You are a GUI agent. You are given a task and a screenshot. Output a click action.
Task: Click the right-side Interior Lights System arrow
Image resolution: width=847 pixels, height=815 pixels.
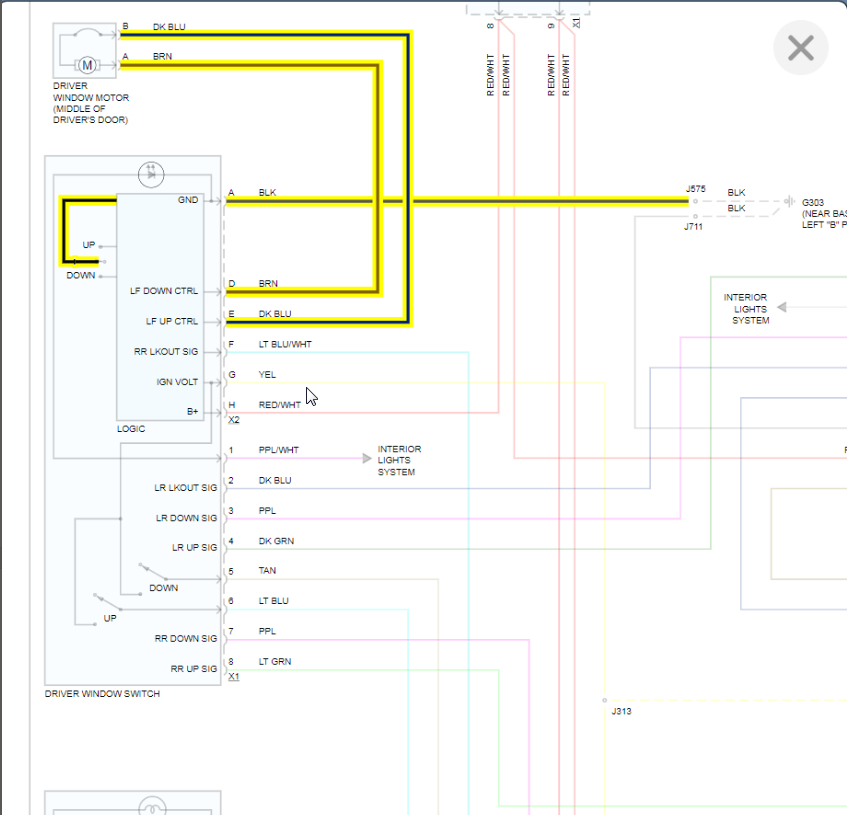(782, 307)
